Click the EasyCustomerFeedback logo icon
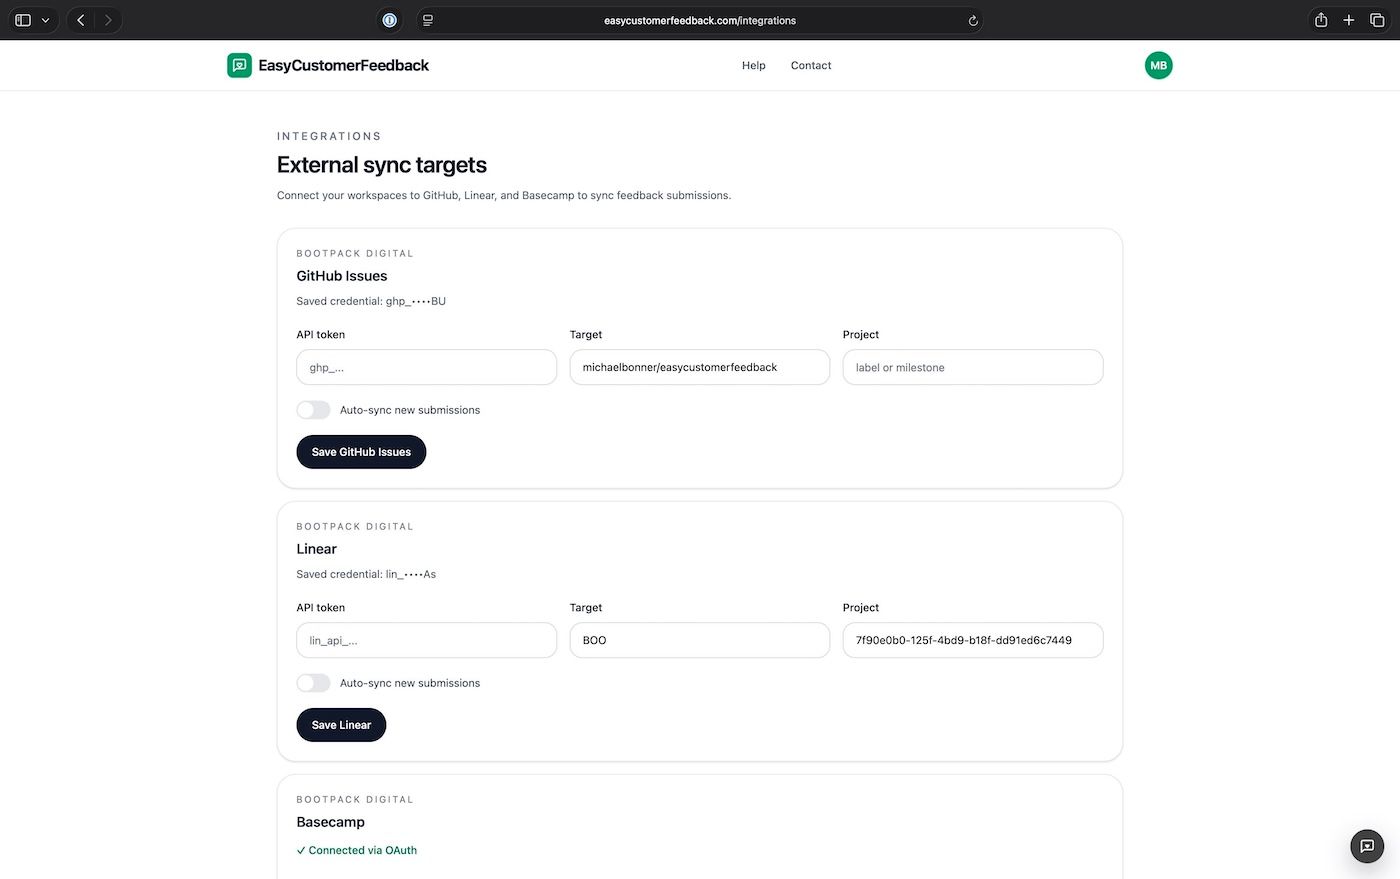 [x=239, y=65]
